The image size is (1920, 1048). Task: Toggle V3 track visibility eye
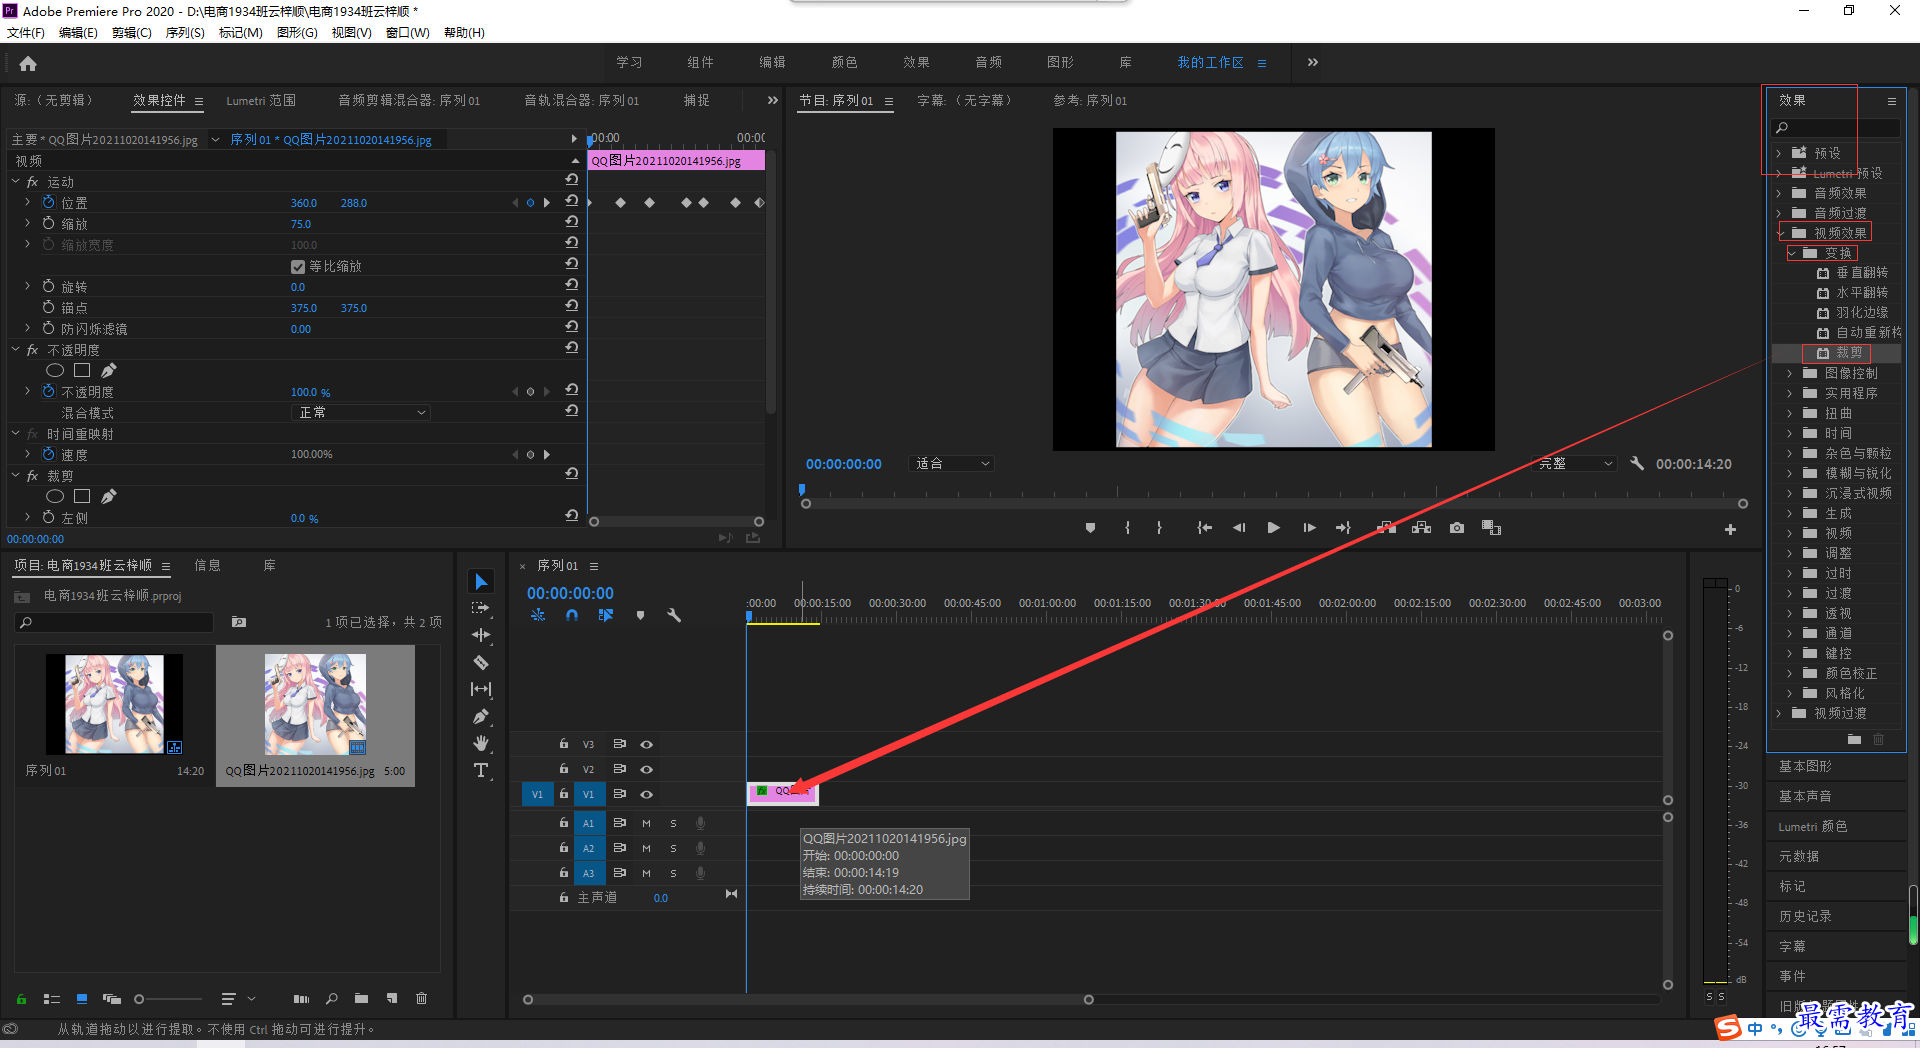pyautogui.click(x=647, y=744)
